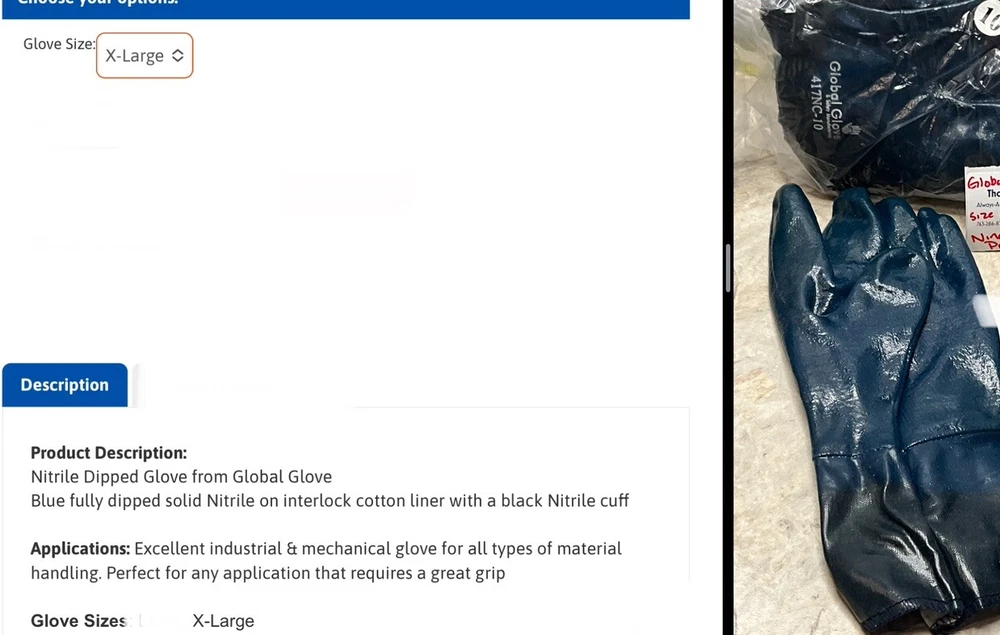Screen dimensions: 1000x635
Task: Click the Glove Sizes X-Large line
Action: click(x=142, y=621)
